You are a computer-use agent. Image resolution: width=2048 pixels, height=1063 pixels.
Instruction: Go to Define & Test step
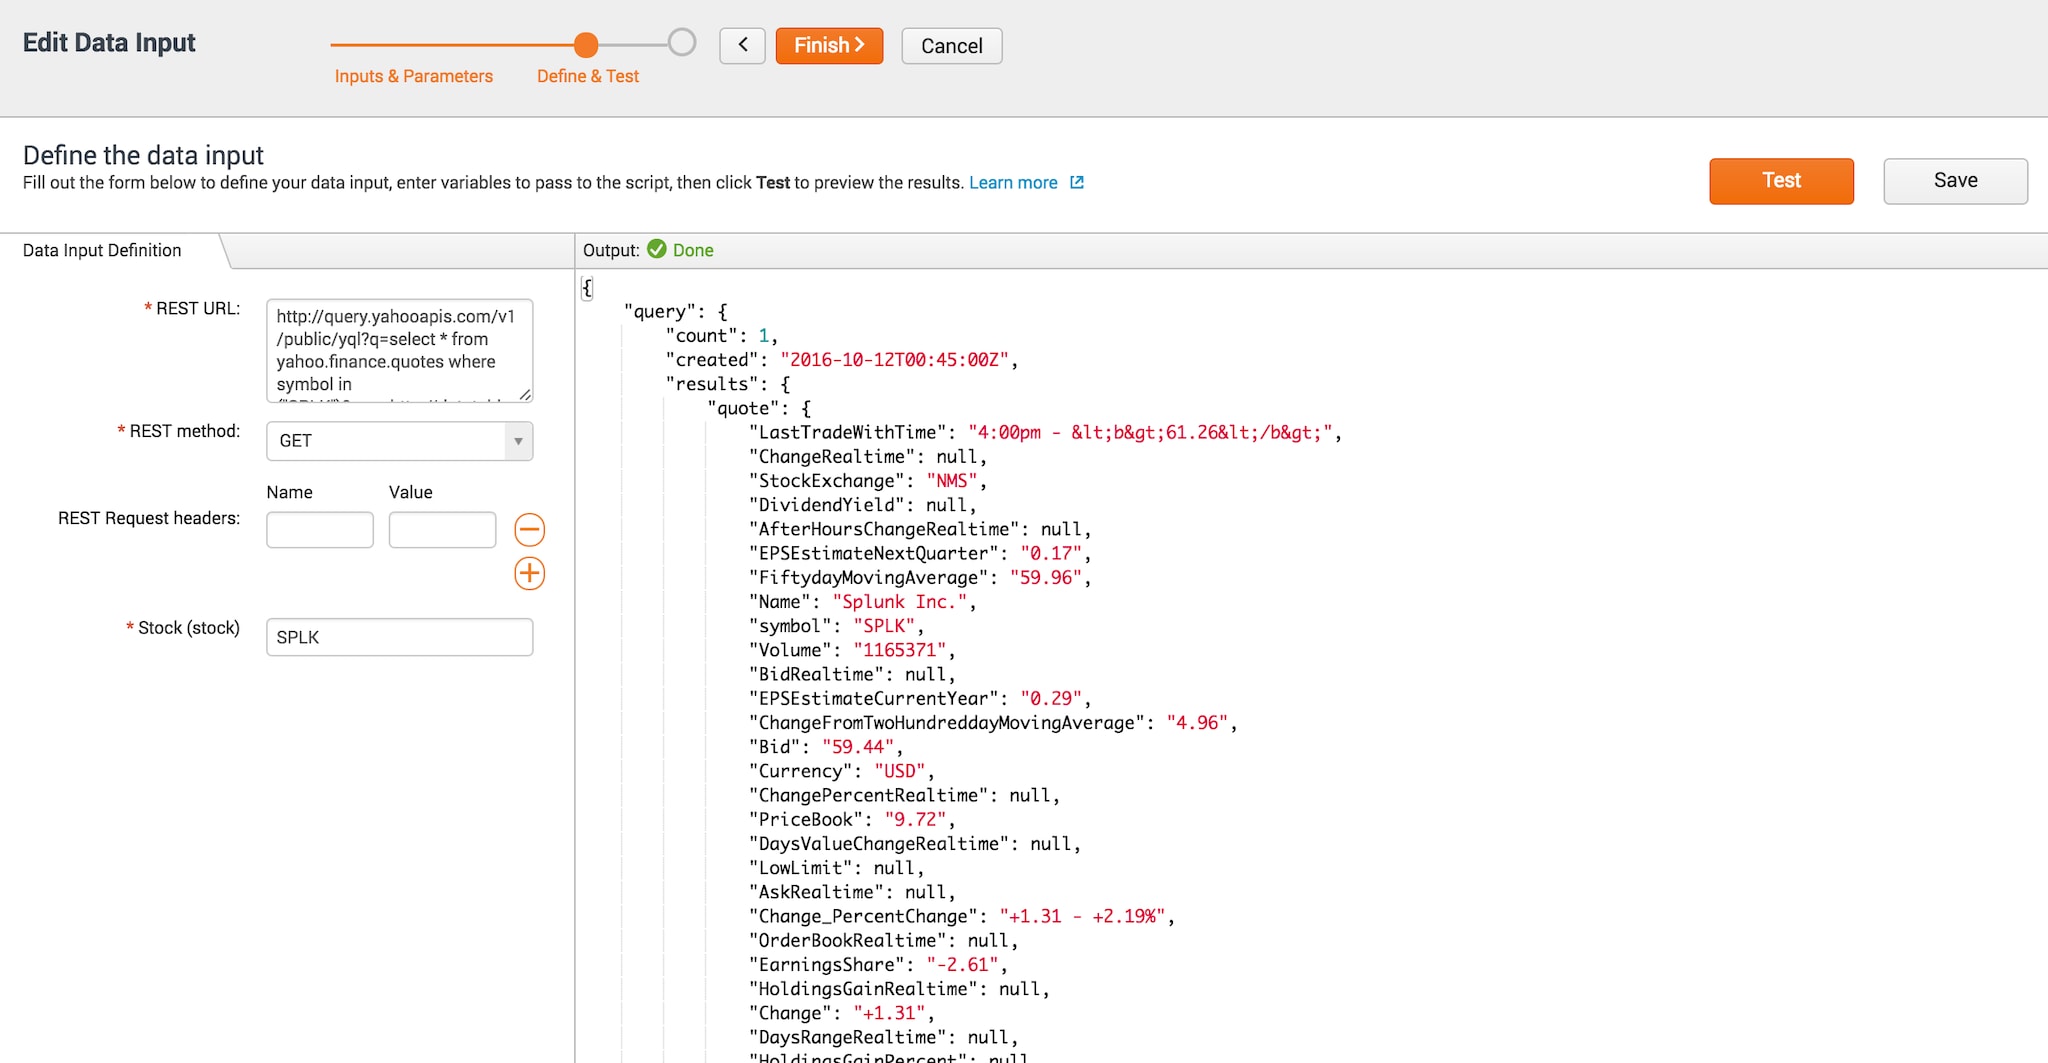tap(587, 76)
